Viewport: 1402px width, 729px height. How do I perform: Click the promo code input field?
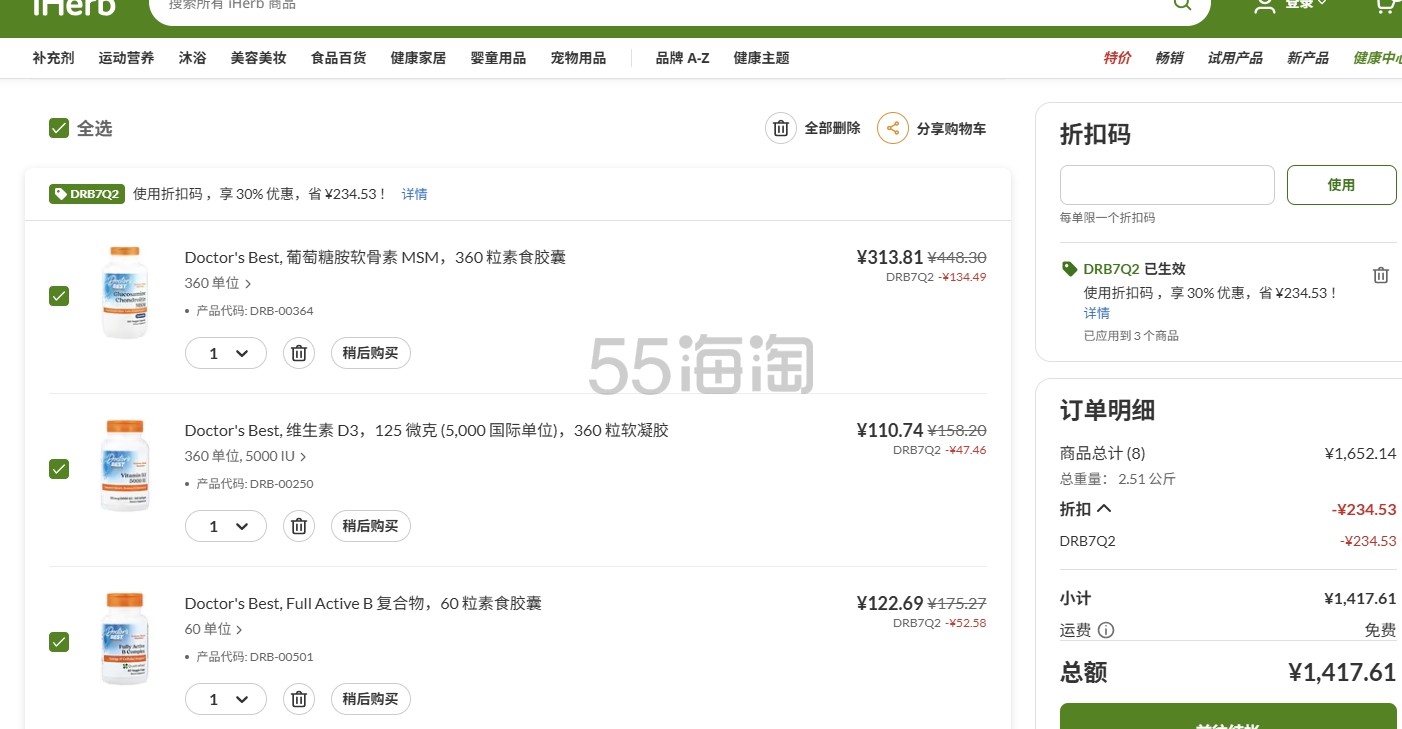pyautogui.click(x=1167, y=185)
